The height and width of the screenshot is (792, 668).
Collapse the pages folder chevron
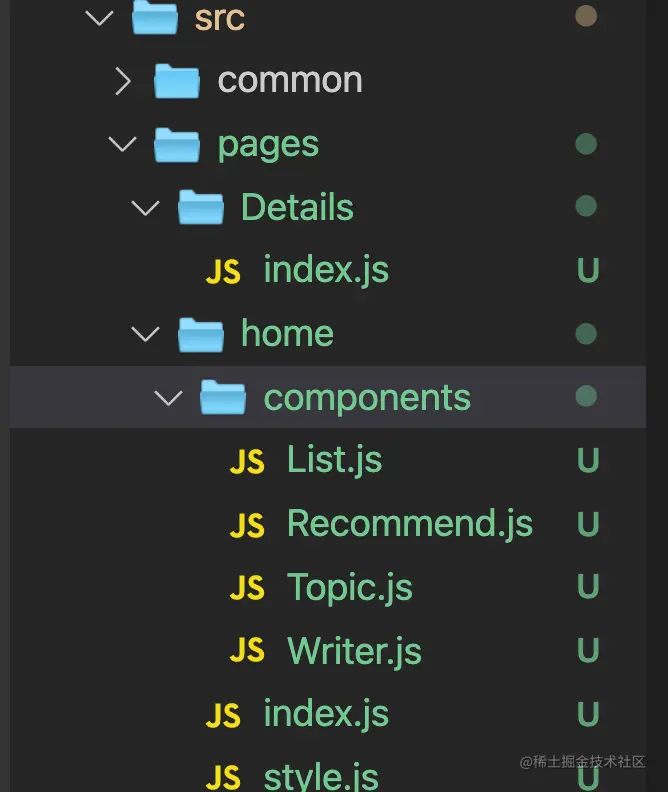[123, 144]
